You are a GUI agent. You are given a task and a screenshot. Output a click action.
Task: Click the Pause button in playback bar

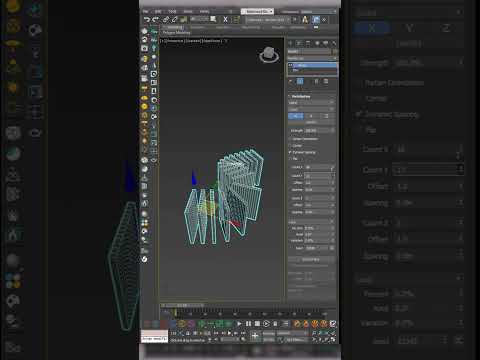tap(248, 324)
